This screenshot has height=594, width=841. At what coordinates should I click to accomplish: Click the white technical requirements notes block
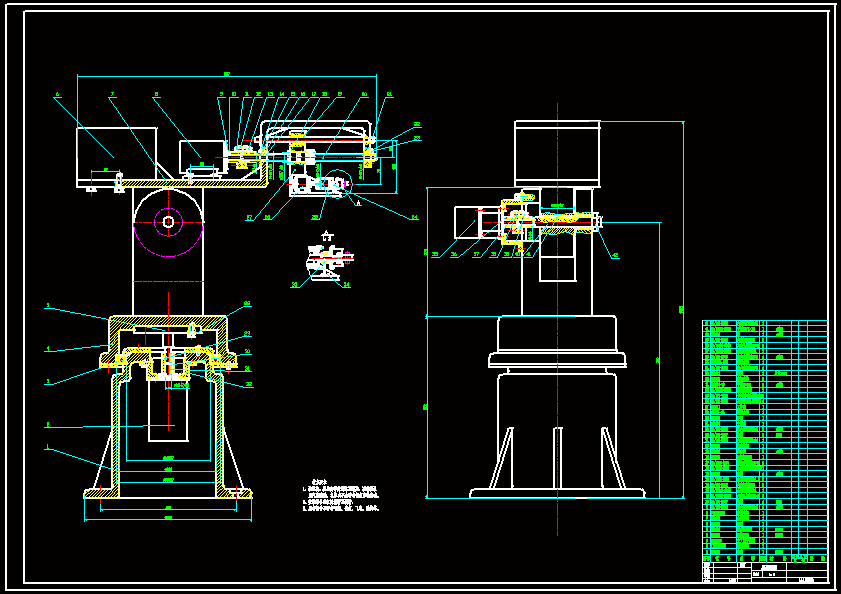pos(341,496)
